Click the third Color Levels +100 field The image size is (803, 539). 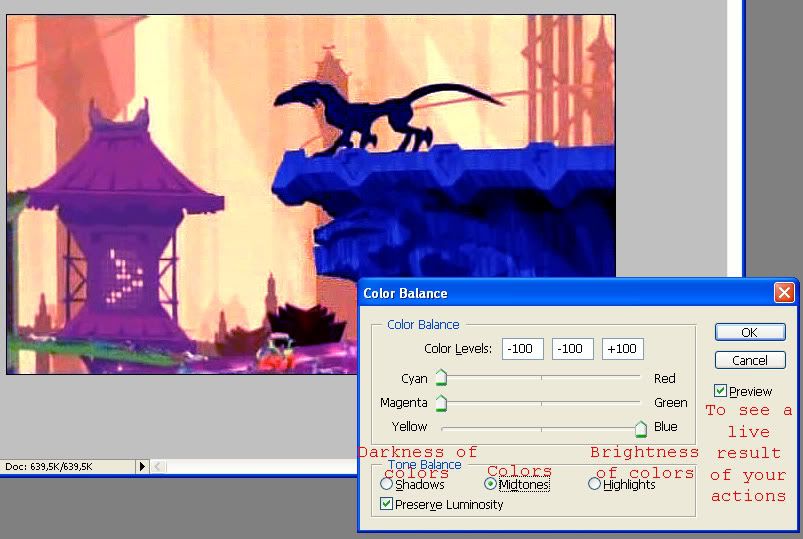(x=623, y=349)
